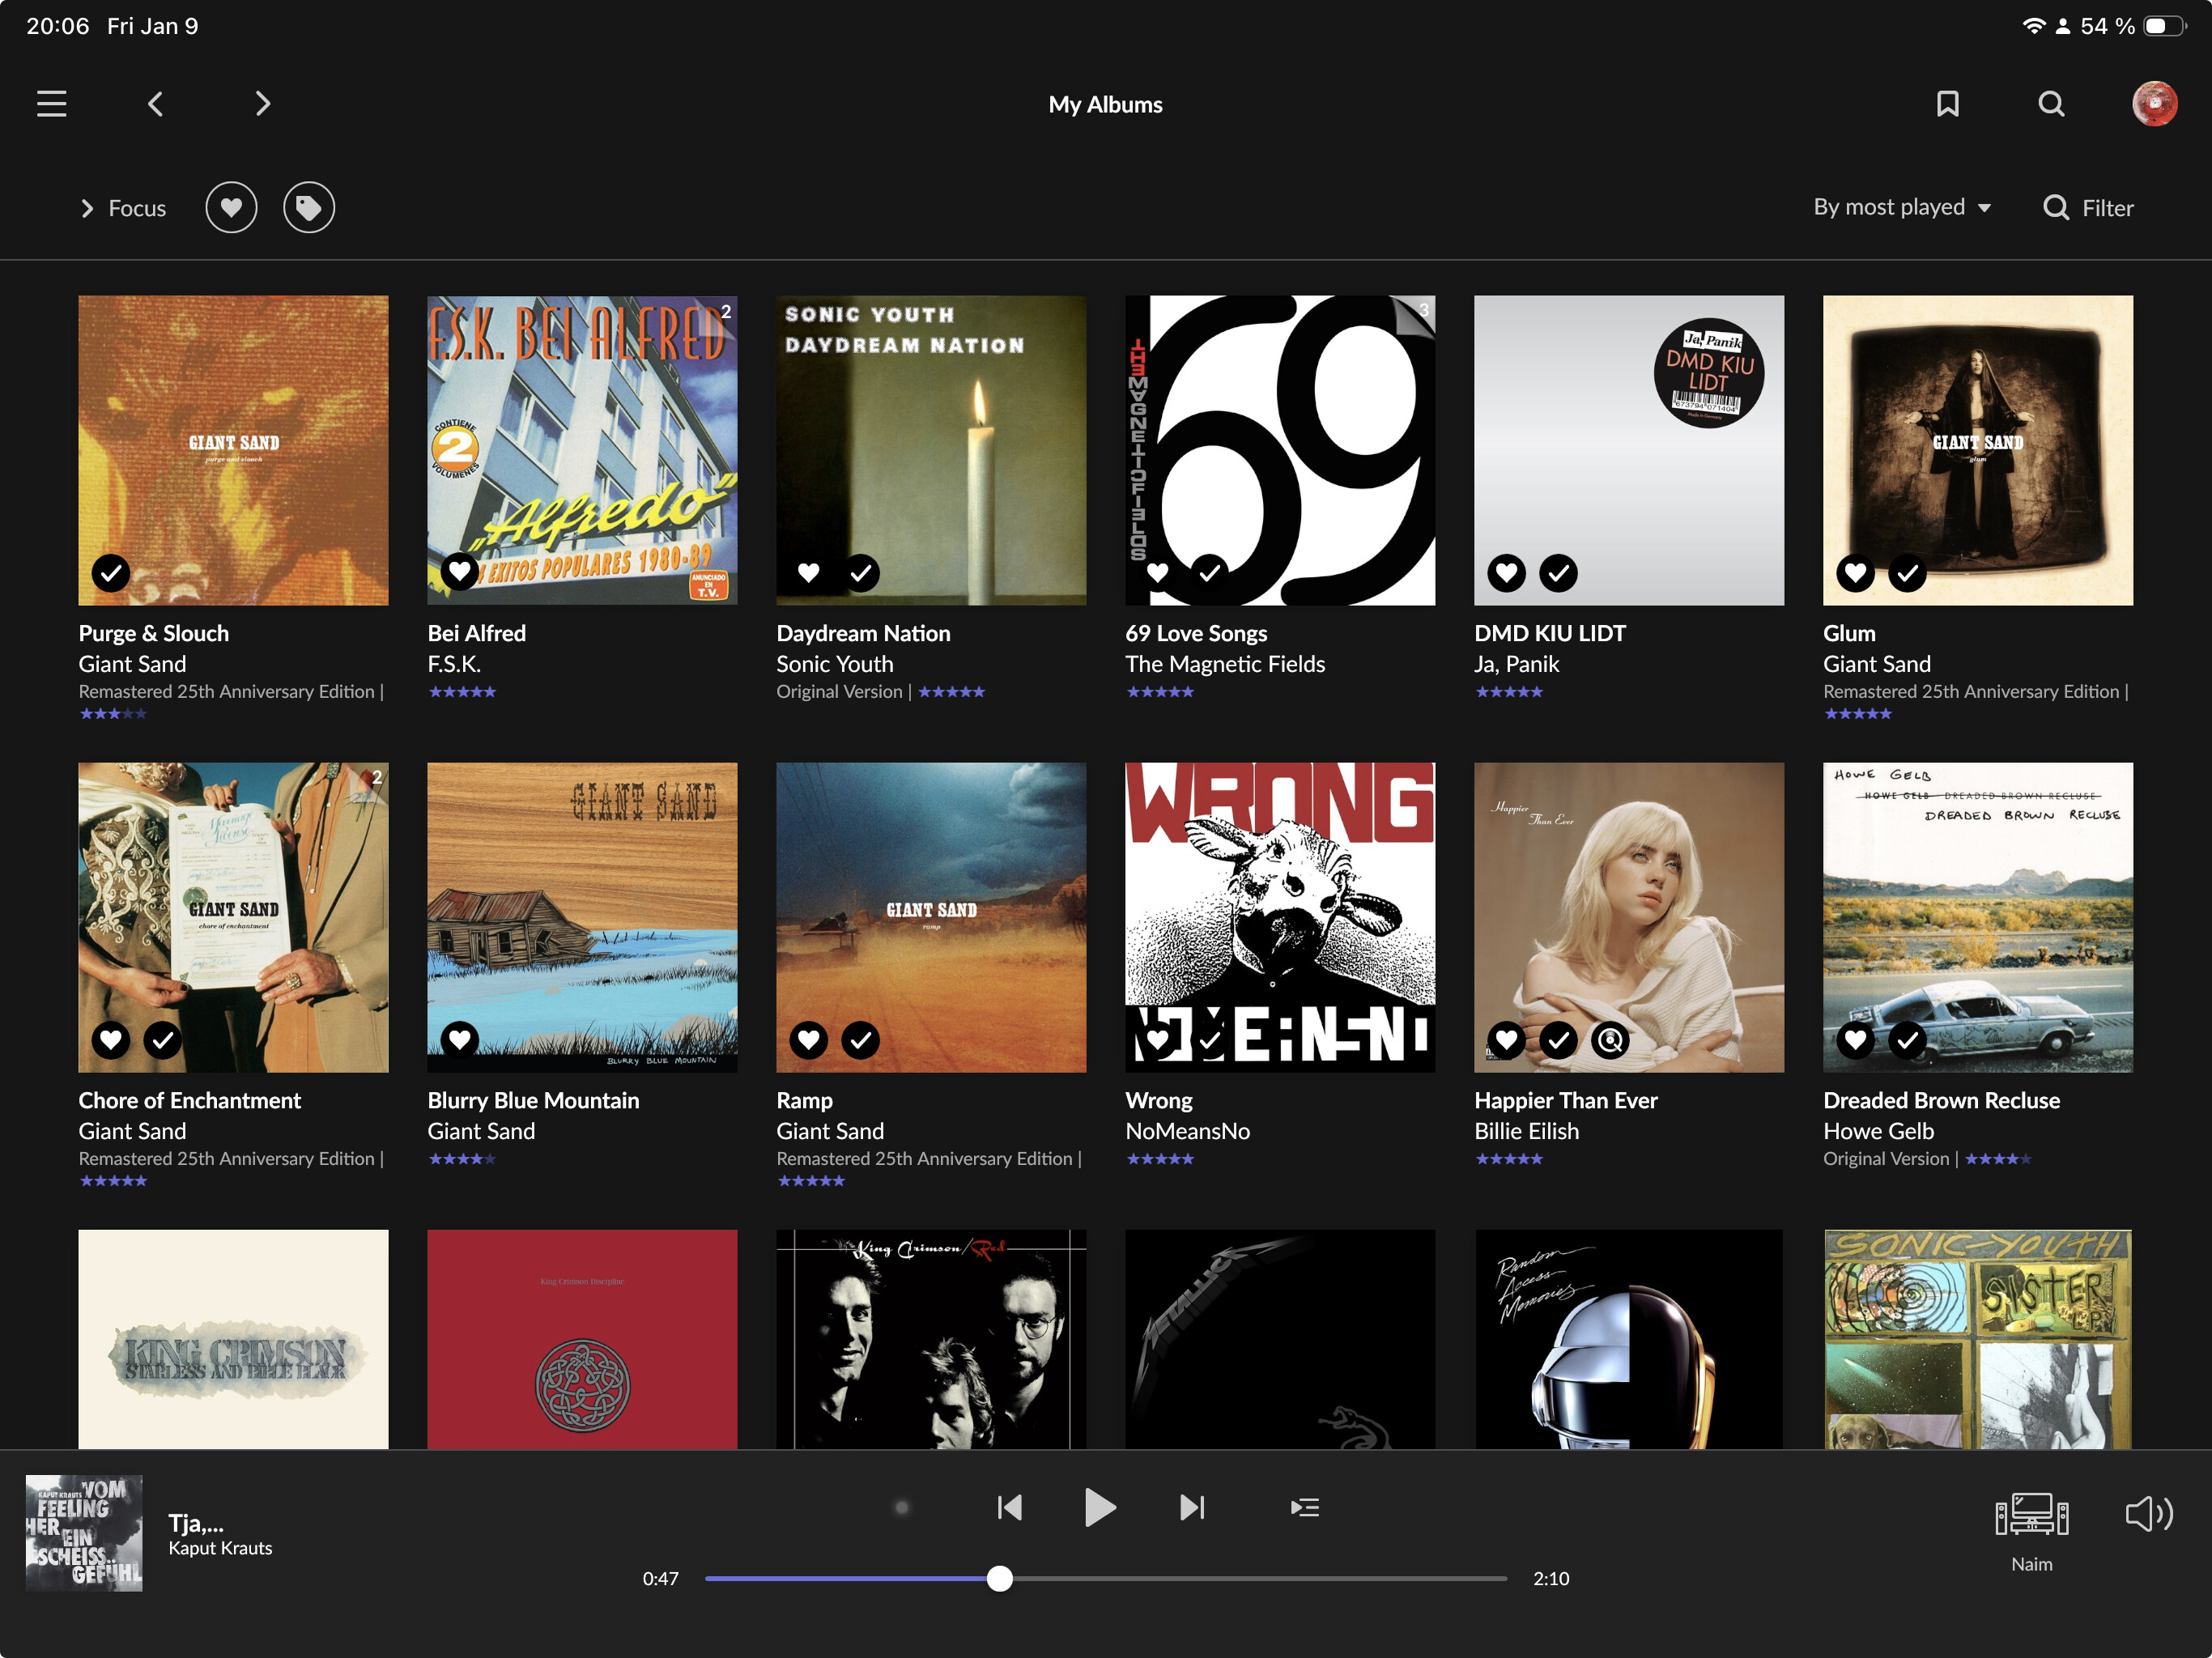Click the bookmark icon in header
Image resolution: width=2212 pixels, height=1658 pixels.
1946,104
